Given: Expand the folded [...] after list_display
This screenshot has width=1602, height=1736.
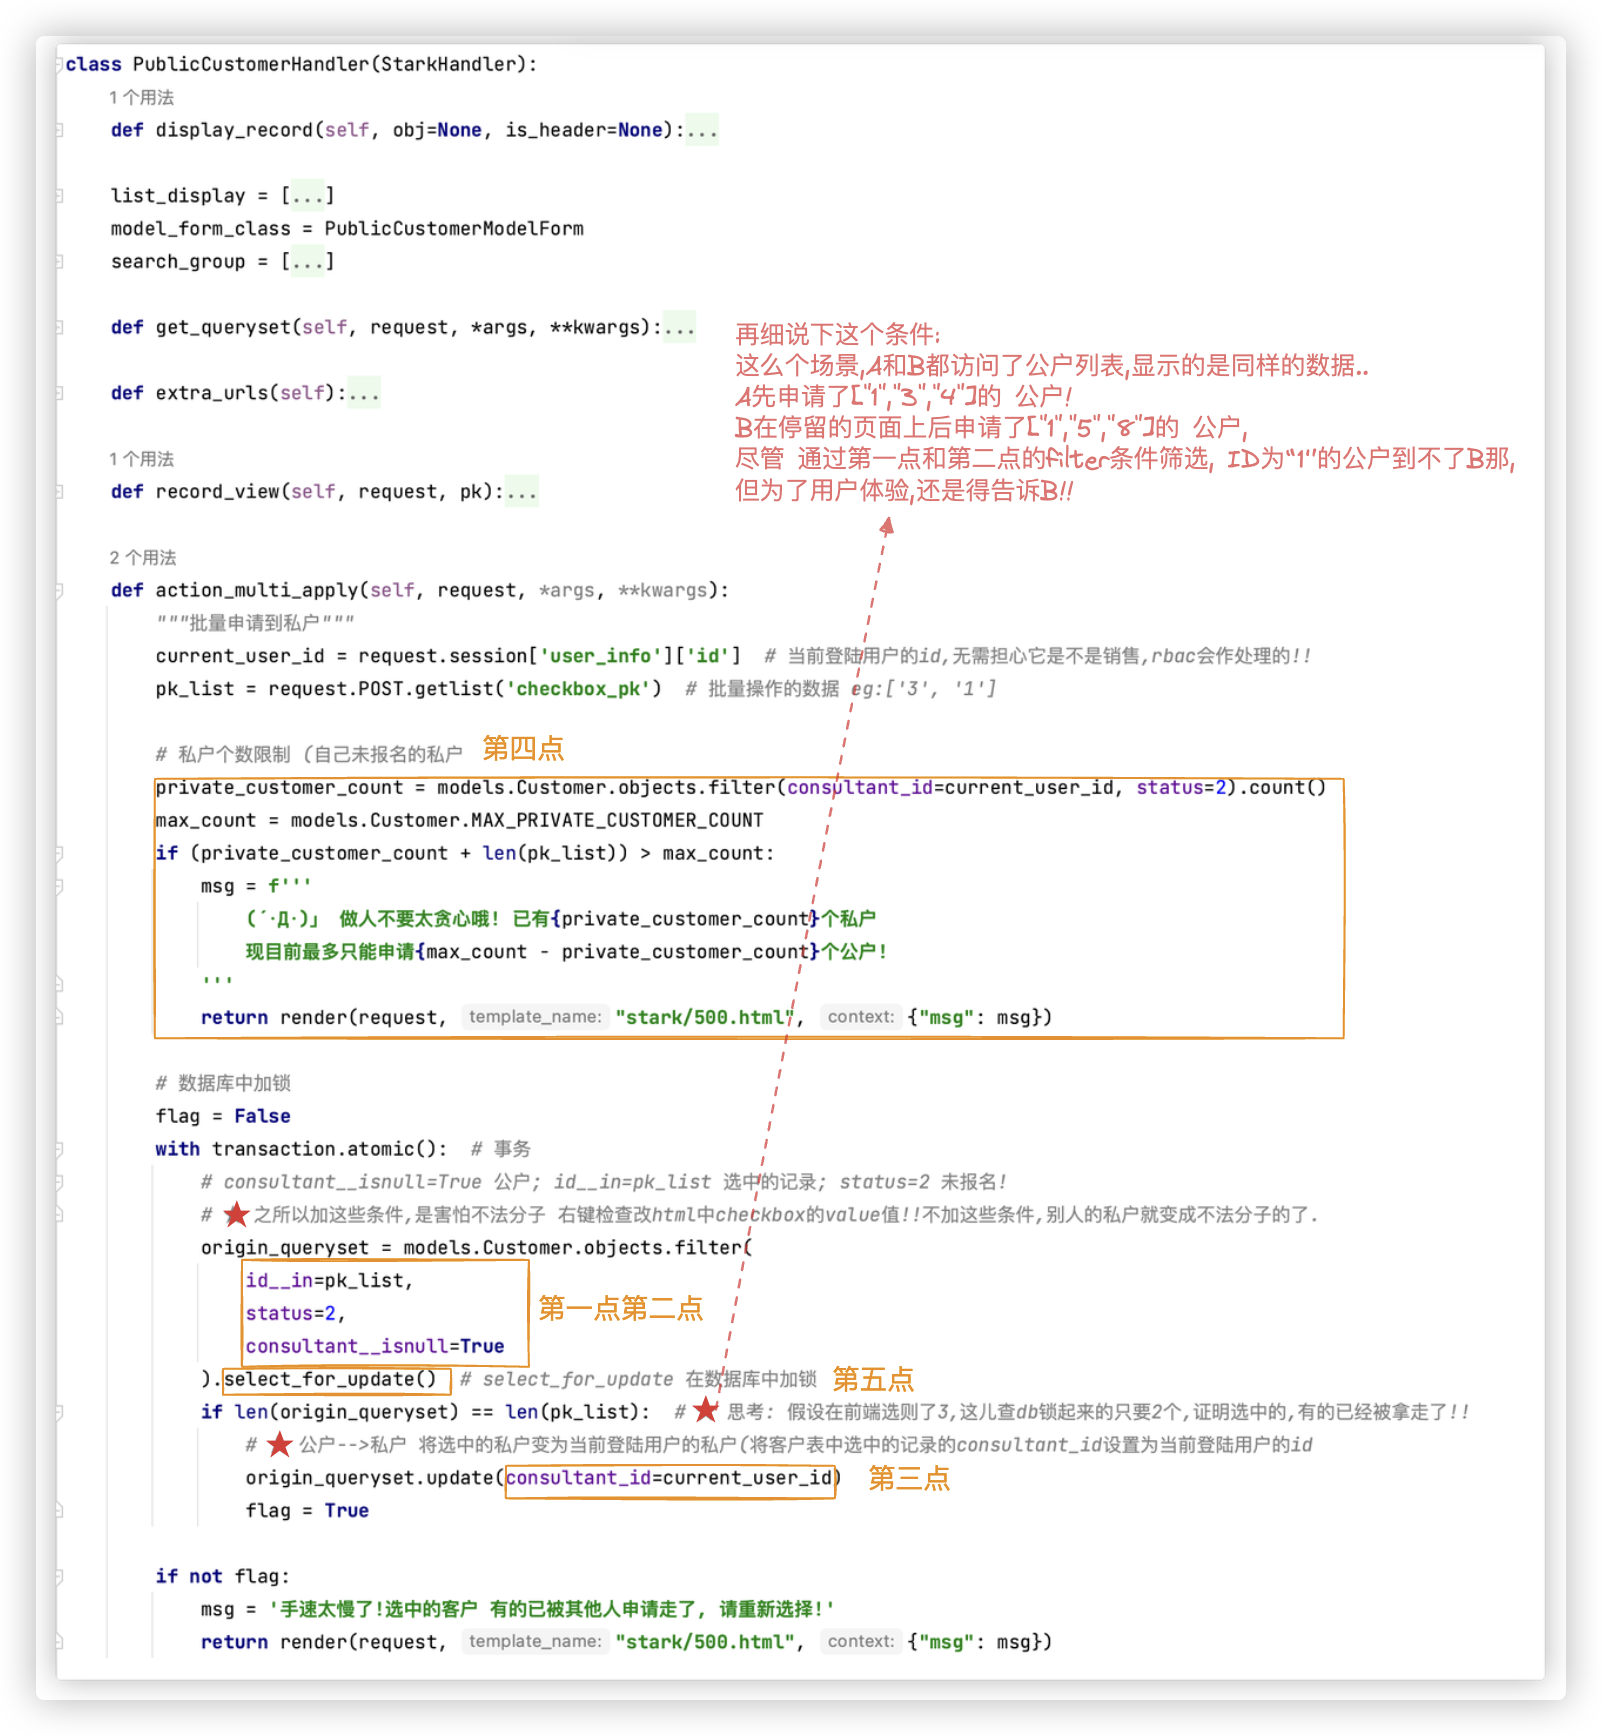Looking at the screenshot, I should click(x=306, y=194).
